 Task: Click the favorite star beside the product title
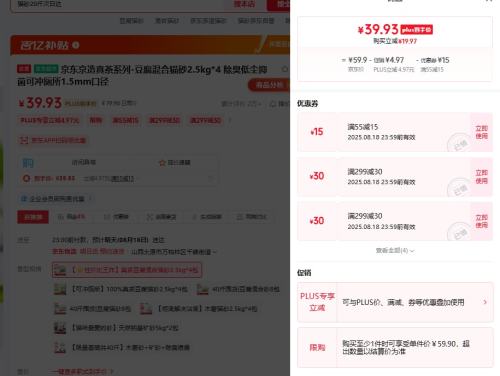pyautogui.click(x=285, y=69)
